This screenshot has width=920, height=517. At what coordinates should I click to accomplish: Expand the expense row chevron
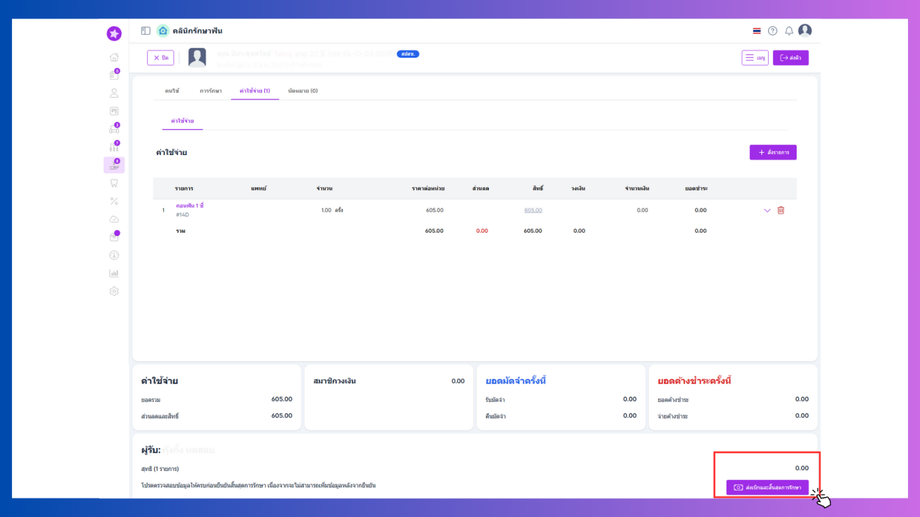point(767,210)
